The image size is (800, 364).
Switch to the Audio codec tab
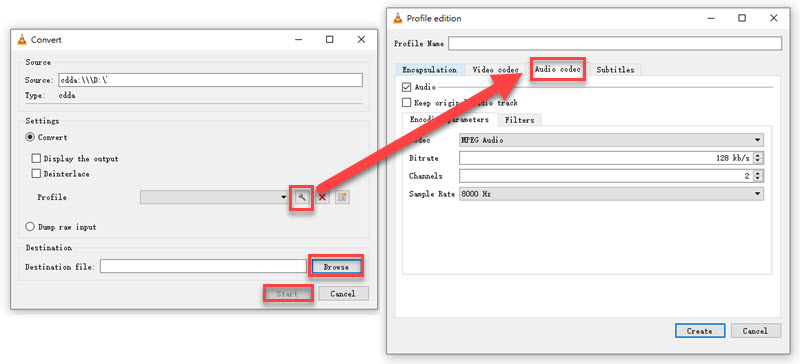tap(558, 69)
